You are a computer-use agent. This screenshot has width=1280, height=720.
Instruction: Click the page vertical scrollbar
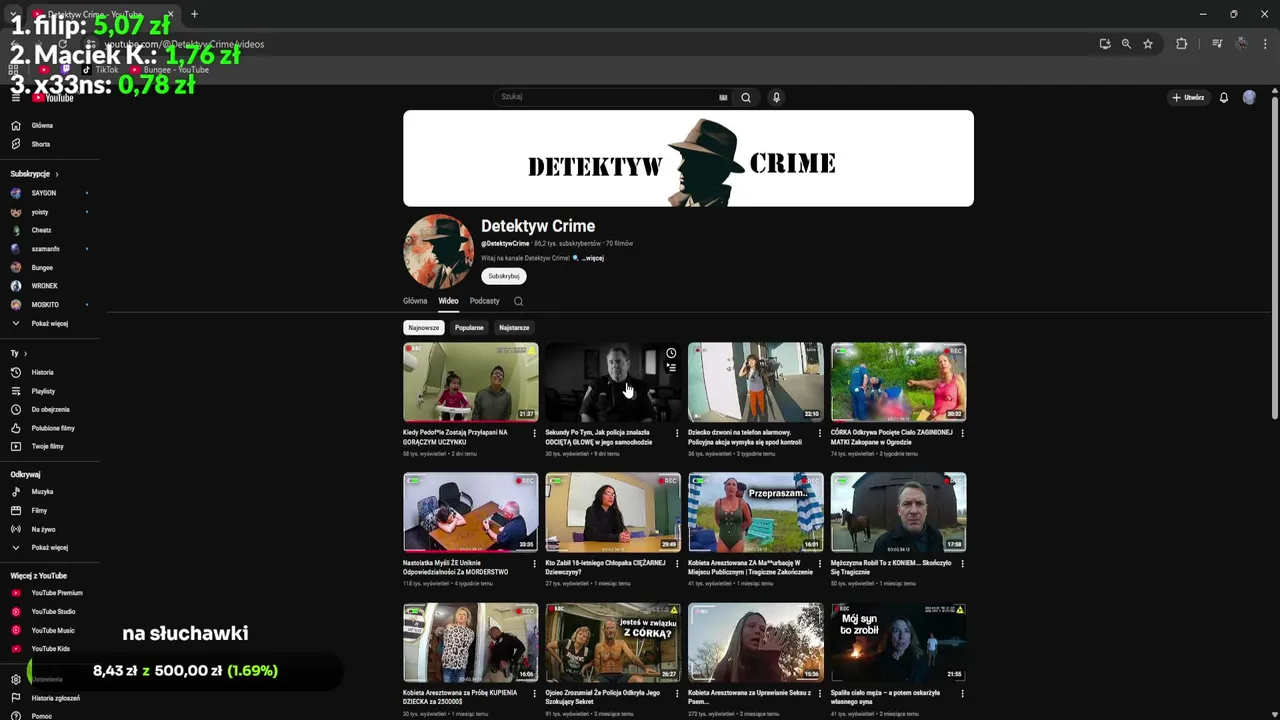[1274, 259]
